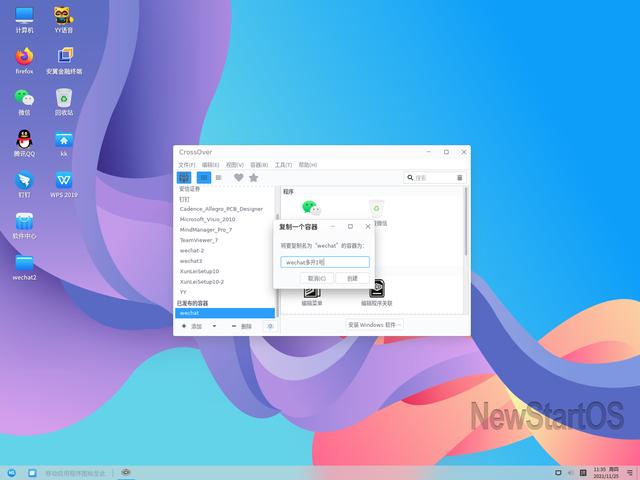Click the 取消 button in the dialog
The width and height of the screenshot is (640, 480).
coord(317,278)
